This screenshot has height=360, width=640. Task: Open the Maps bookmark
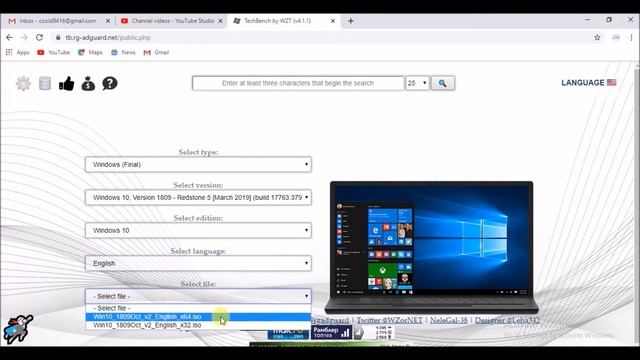click(91, 52)
